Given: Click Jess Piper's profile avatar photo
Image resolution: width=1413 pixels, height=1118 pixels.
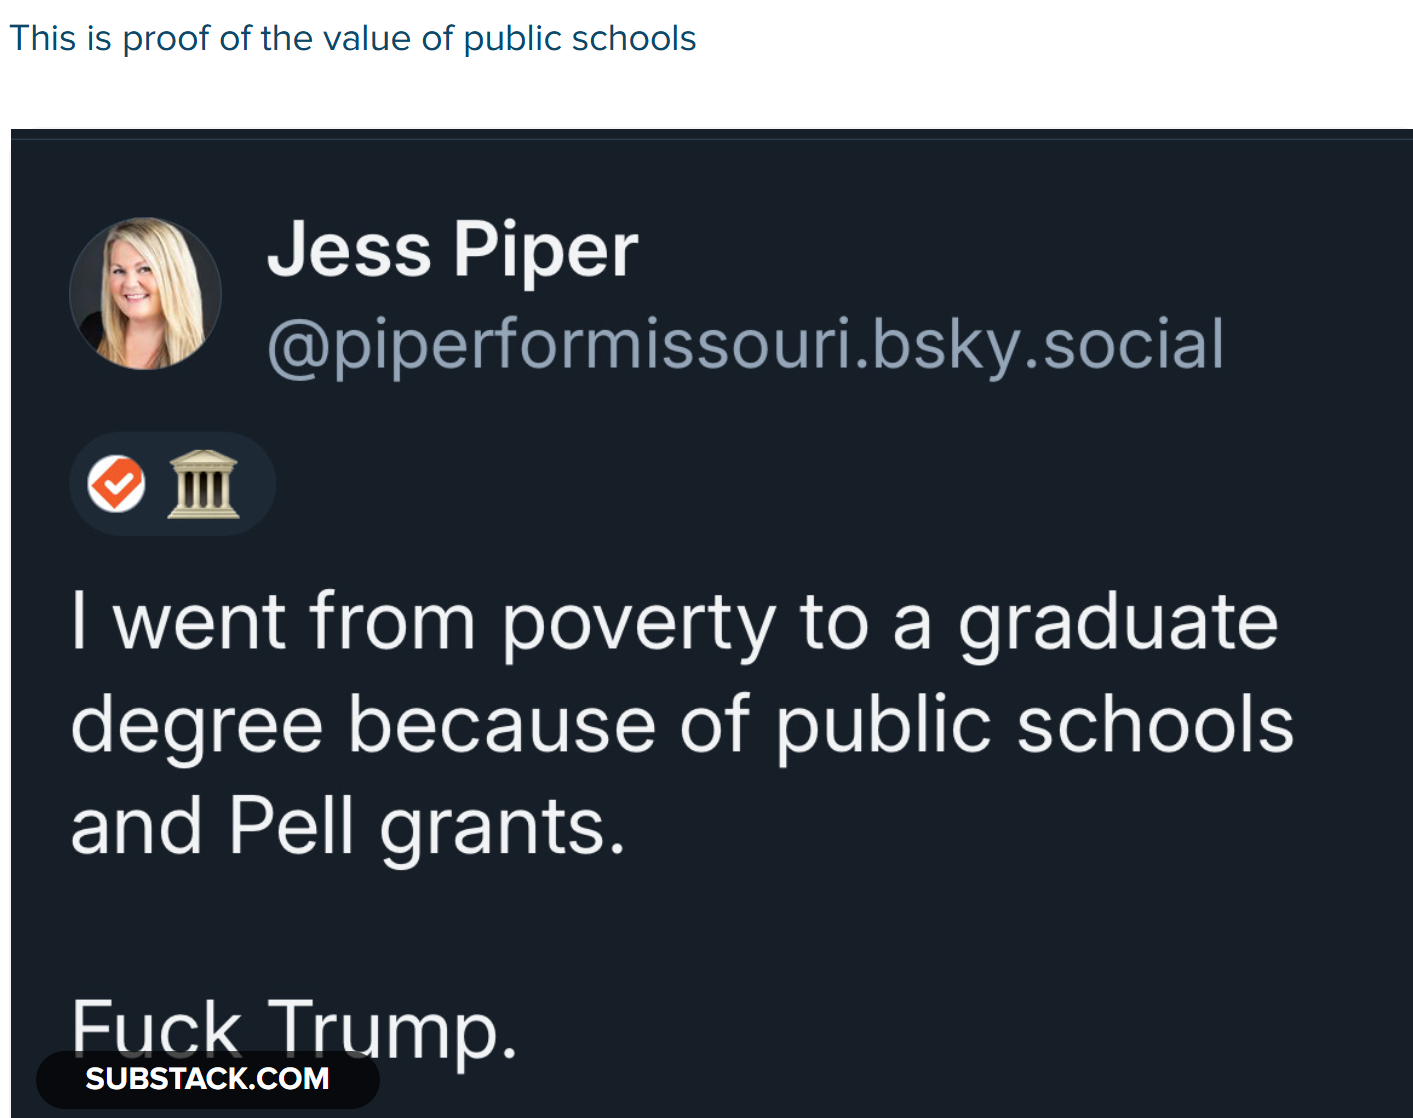Looking at the screenshot, I should (145, 293).
